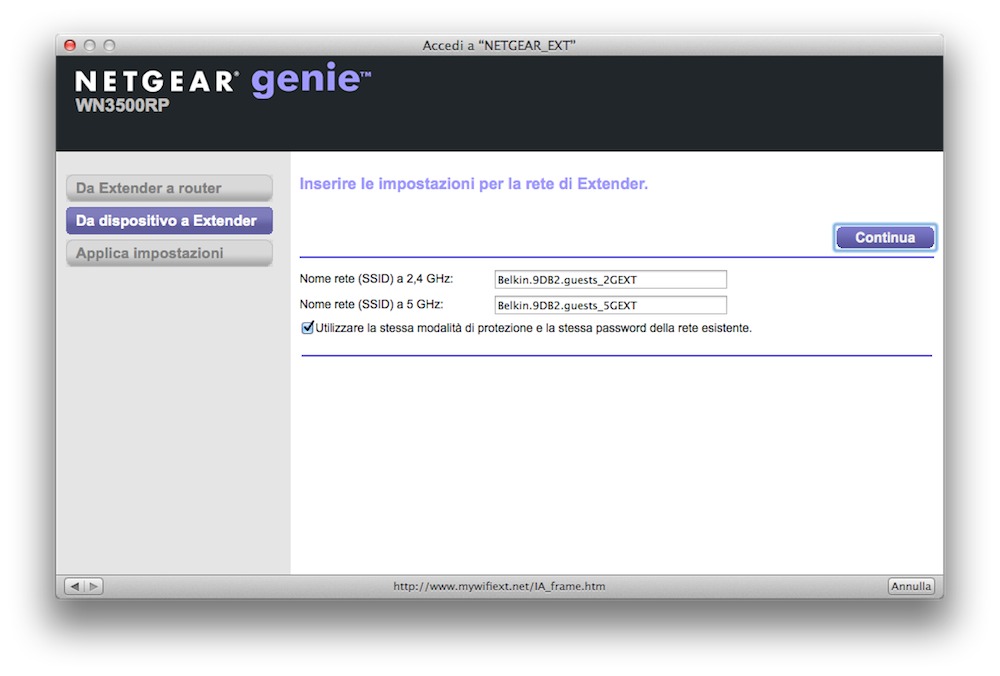Click the Annulla button
This screenshot has height=676, width=1000.
911,586
